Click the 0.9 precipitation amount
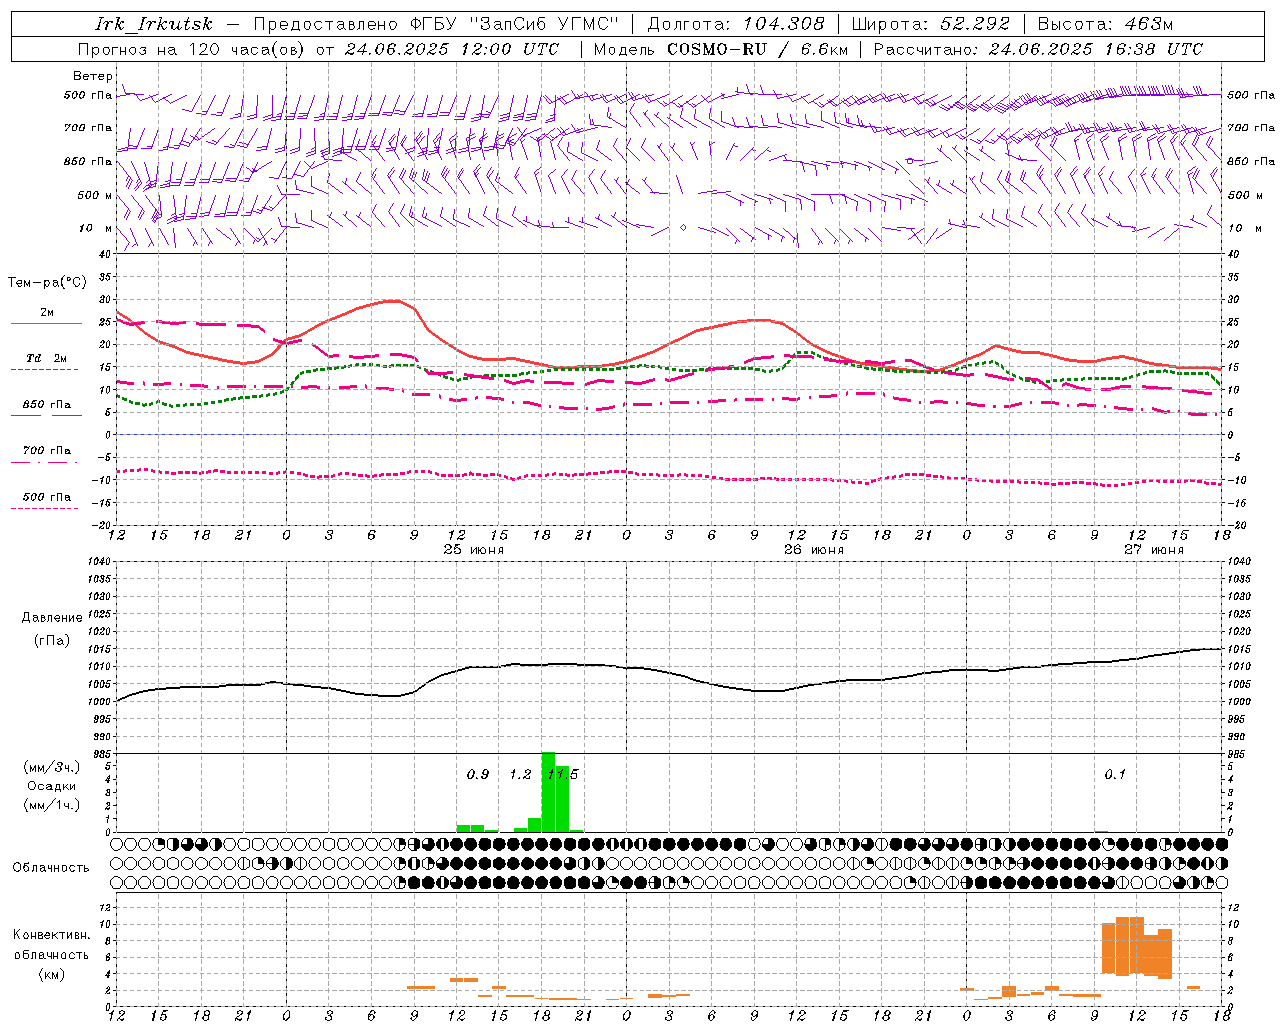1280x1024 pixels. pos(478,775)
